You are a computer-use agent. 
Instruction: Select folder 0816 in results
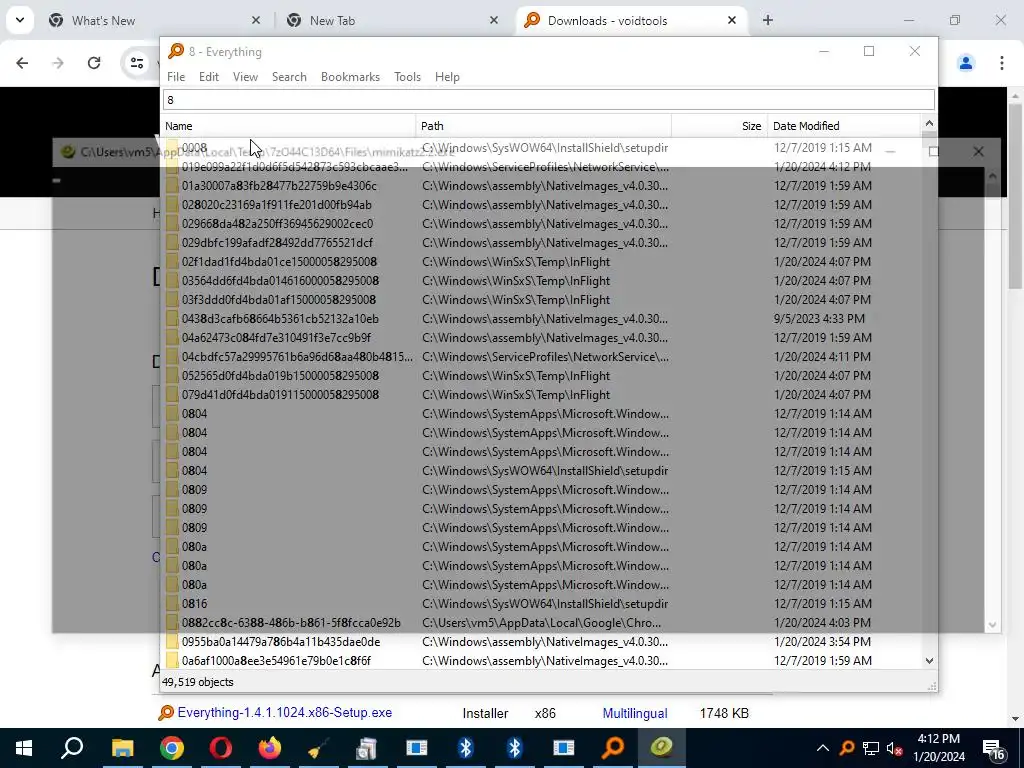tap(194, 604)
